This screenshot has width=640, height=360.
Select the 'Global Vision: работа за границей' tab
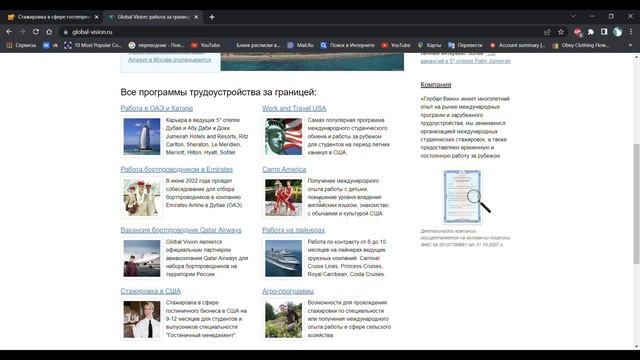point(153,17)
